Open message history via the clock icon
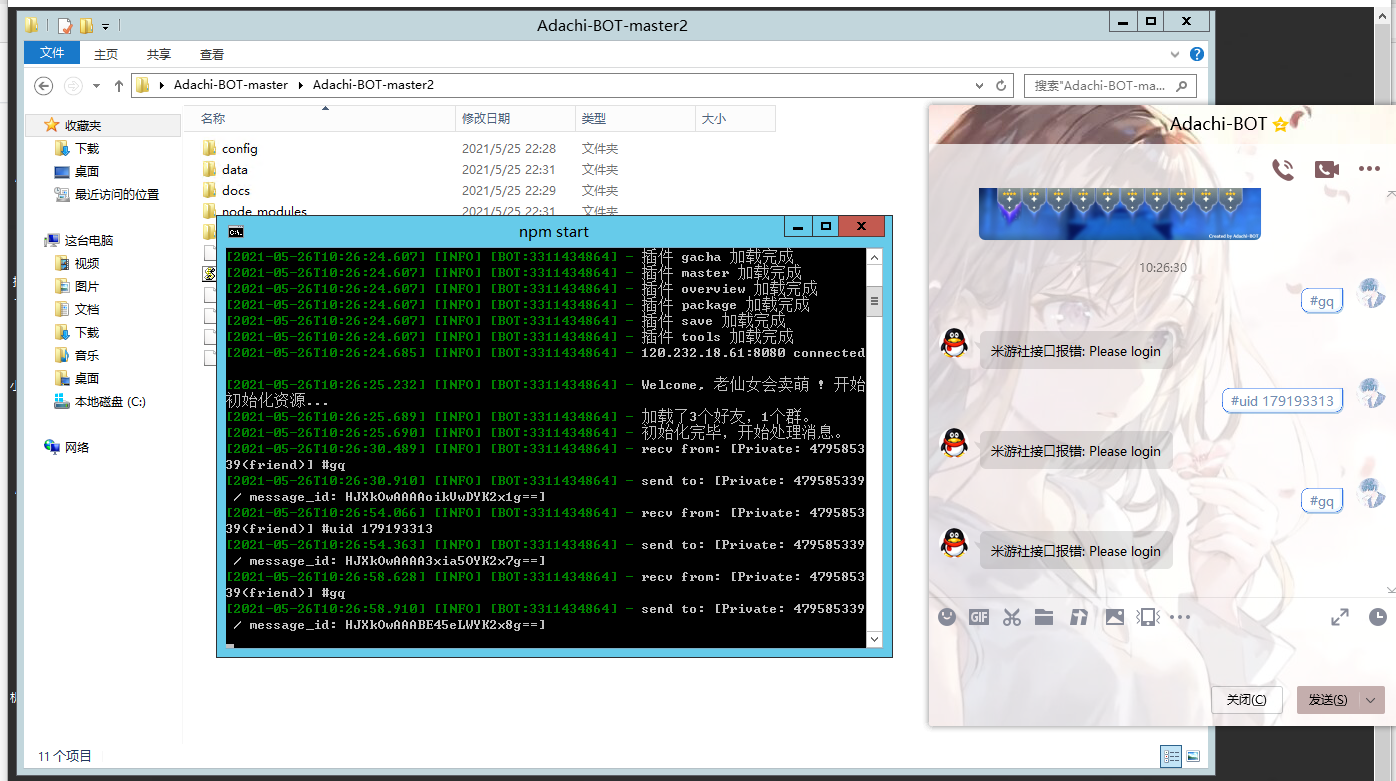Image resolution: width=1396 pixels, height=781 pixels. 1377,617
